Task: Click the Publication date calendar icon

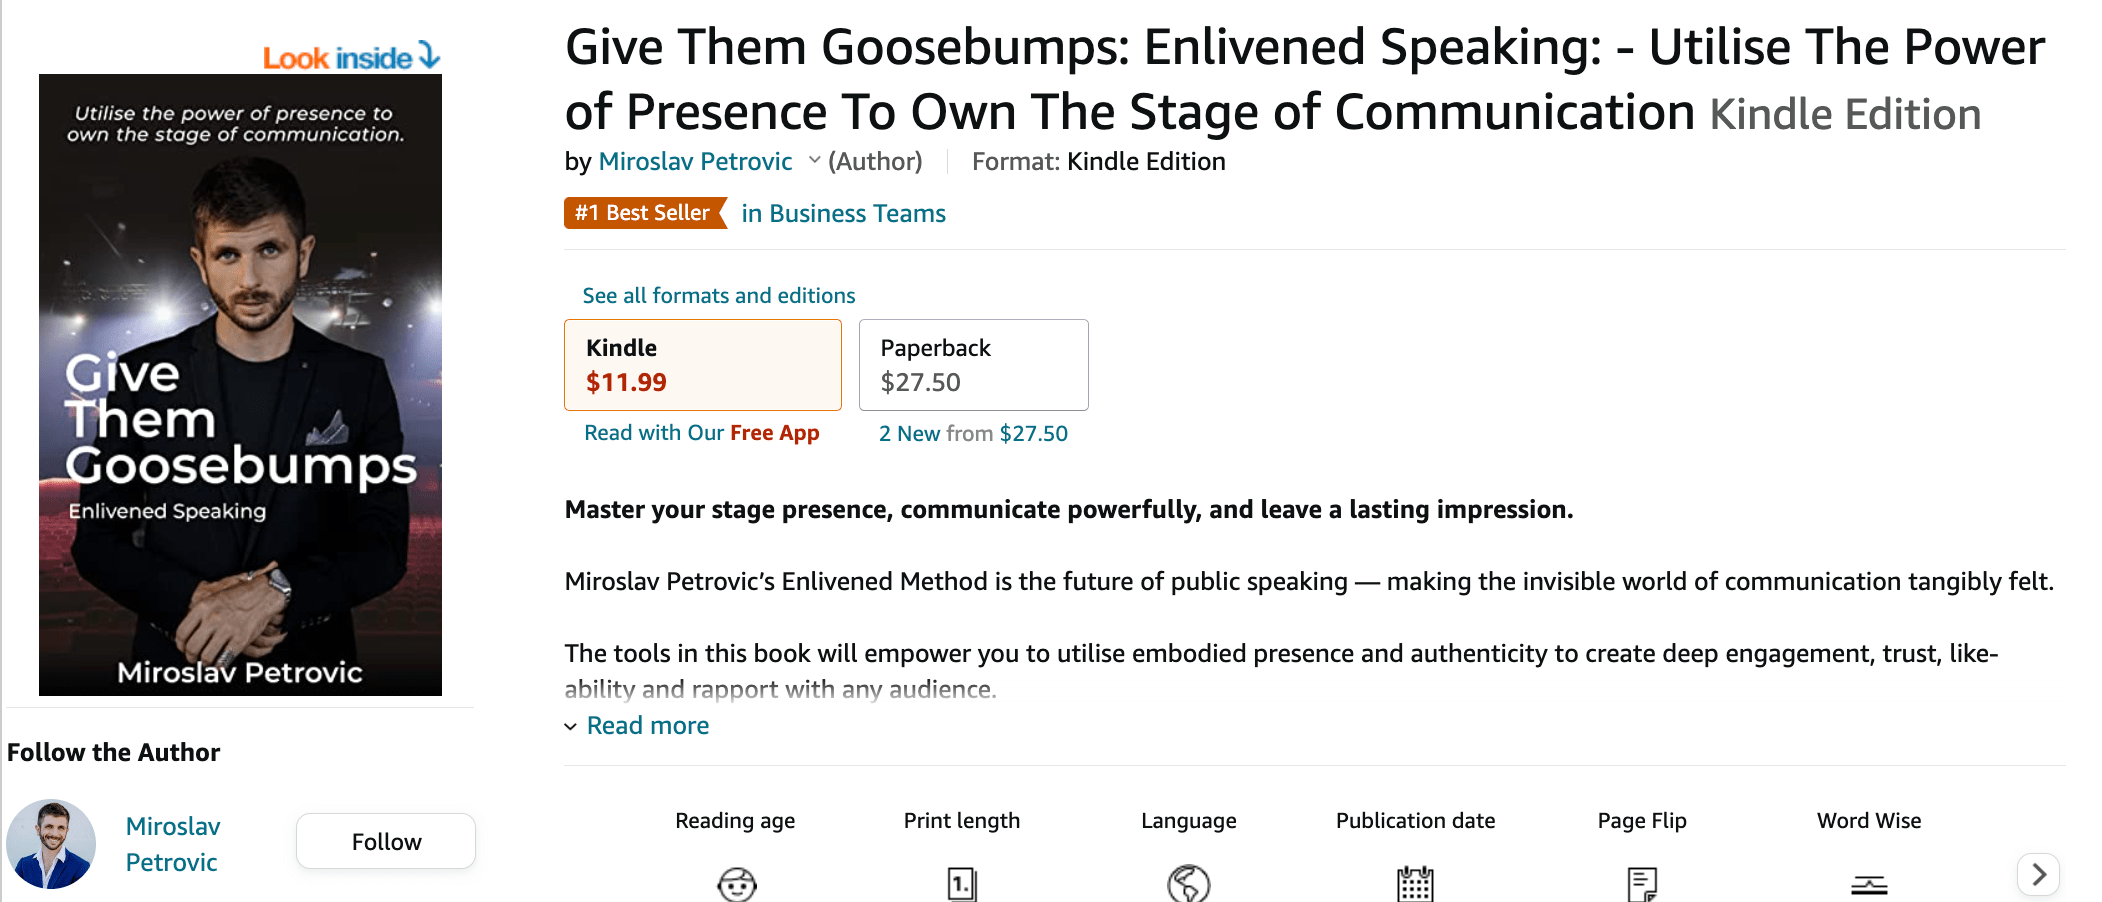Action: (1415, 884)
